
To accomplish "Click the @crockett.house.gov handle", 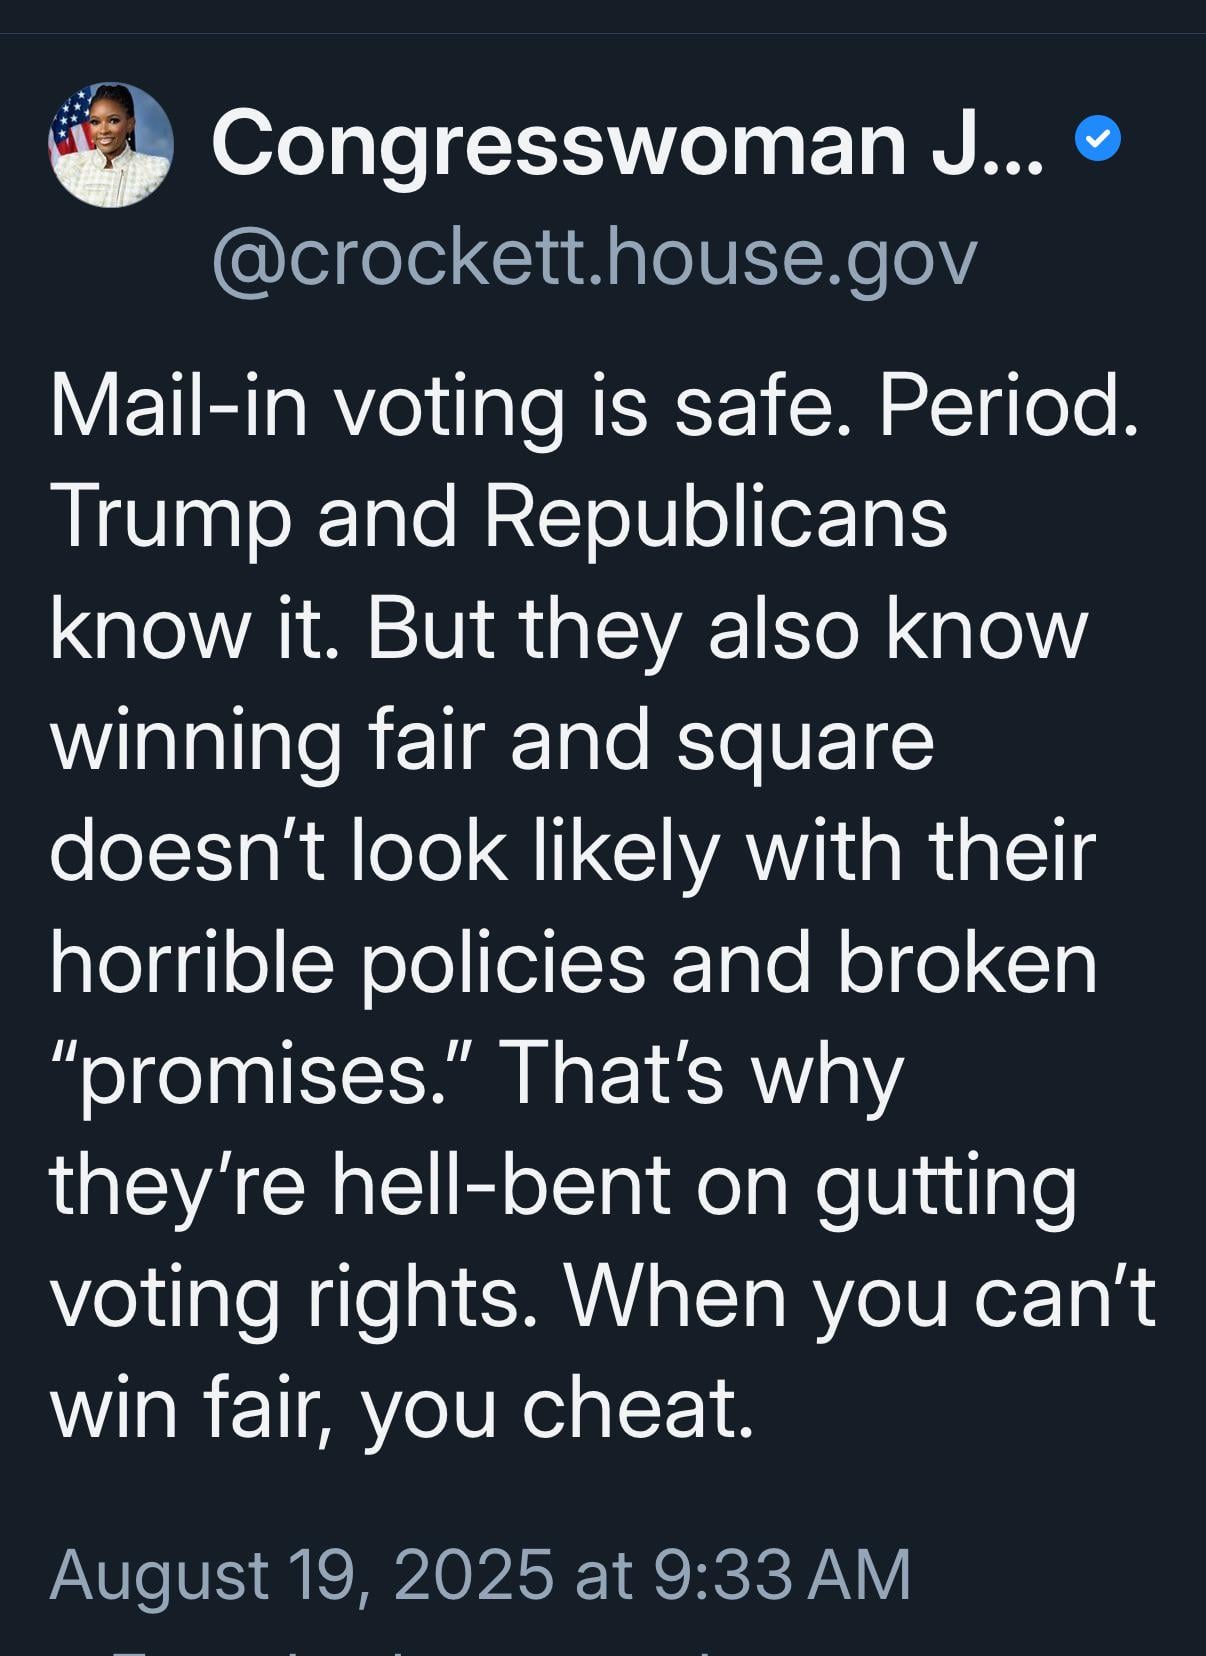I will tap(594, 258).
